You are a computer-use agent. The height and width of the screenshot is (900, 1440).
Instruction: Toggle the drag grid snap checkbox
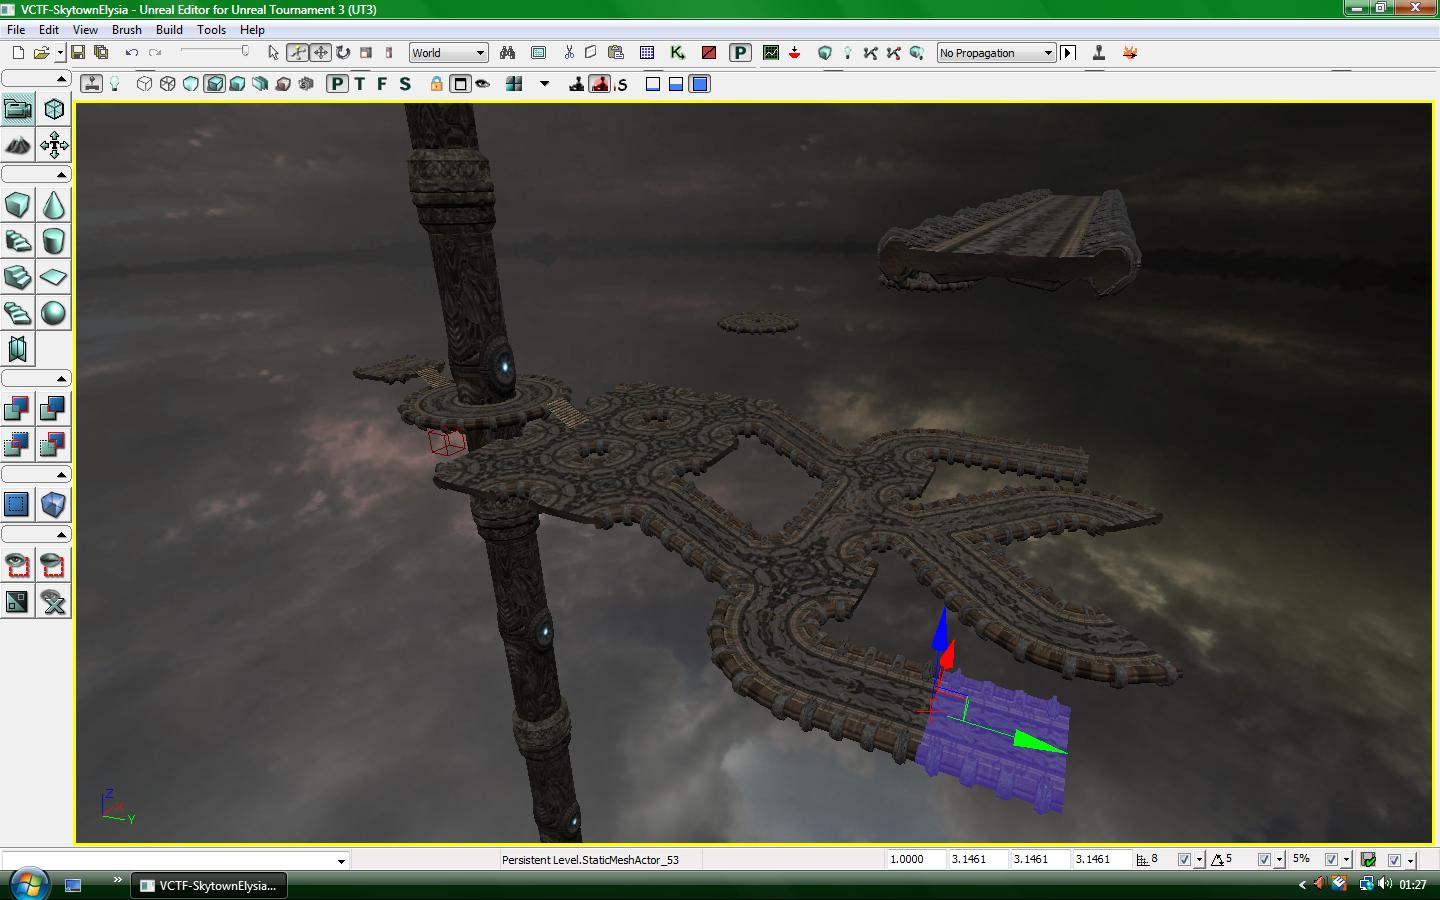click(1184, 859)
